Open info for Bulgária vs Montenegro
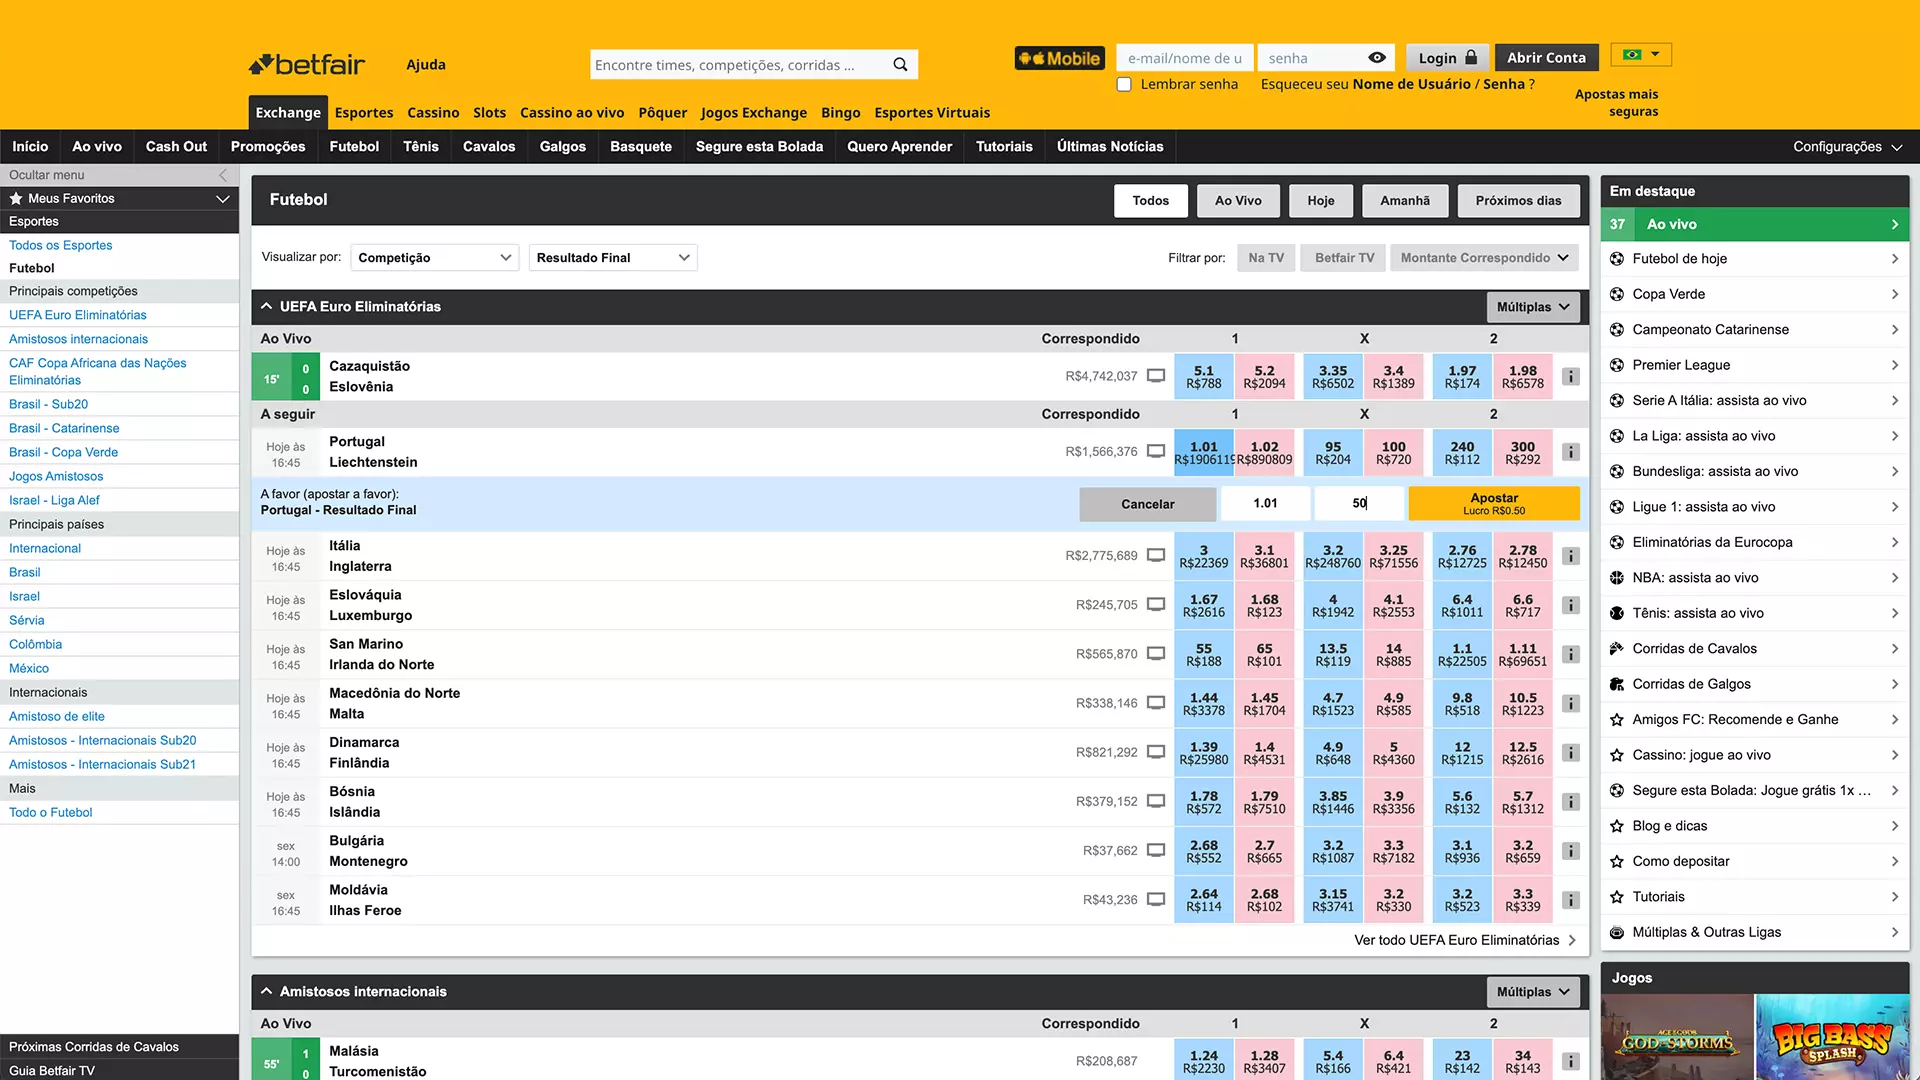This screenshot has width=1920, height=1080. 1571,851
